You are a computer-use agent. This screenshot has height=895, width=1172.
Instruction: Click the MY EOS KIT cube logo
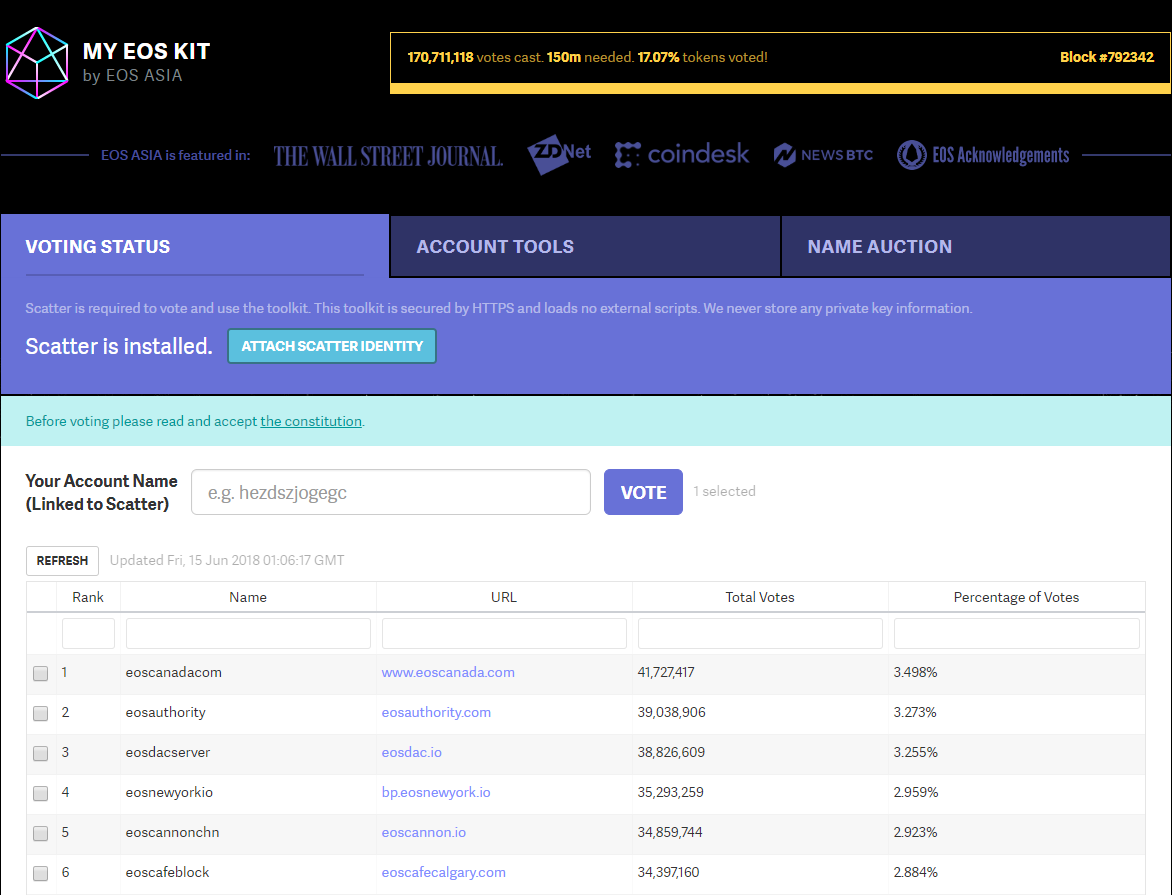click(37, 63)
